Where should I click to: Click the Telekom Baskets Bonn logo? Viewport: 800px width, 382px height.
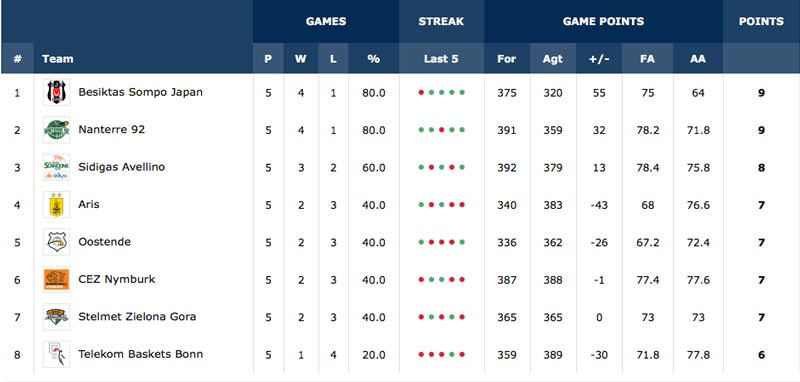tap(56, 354)
